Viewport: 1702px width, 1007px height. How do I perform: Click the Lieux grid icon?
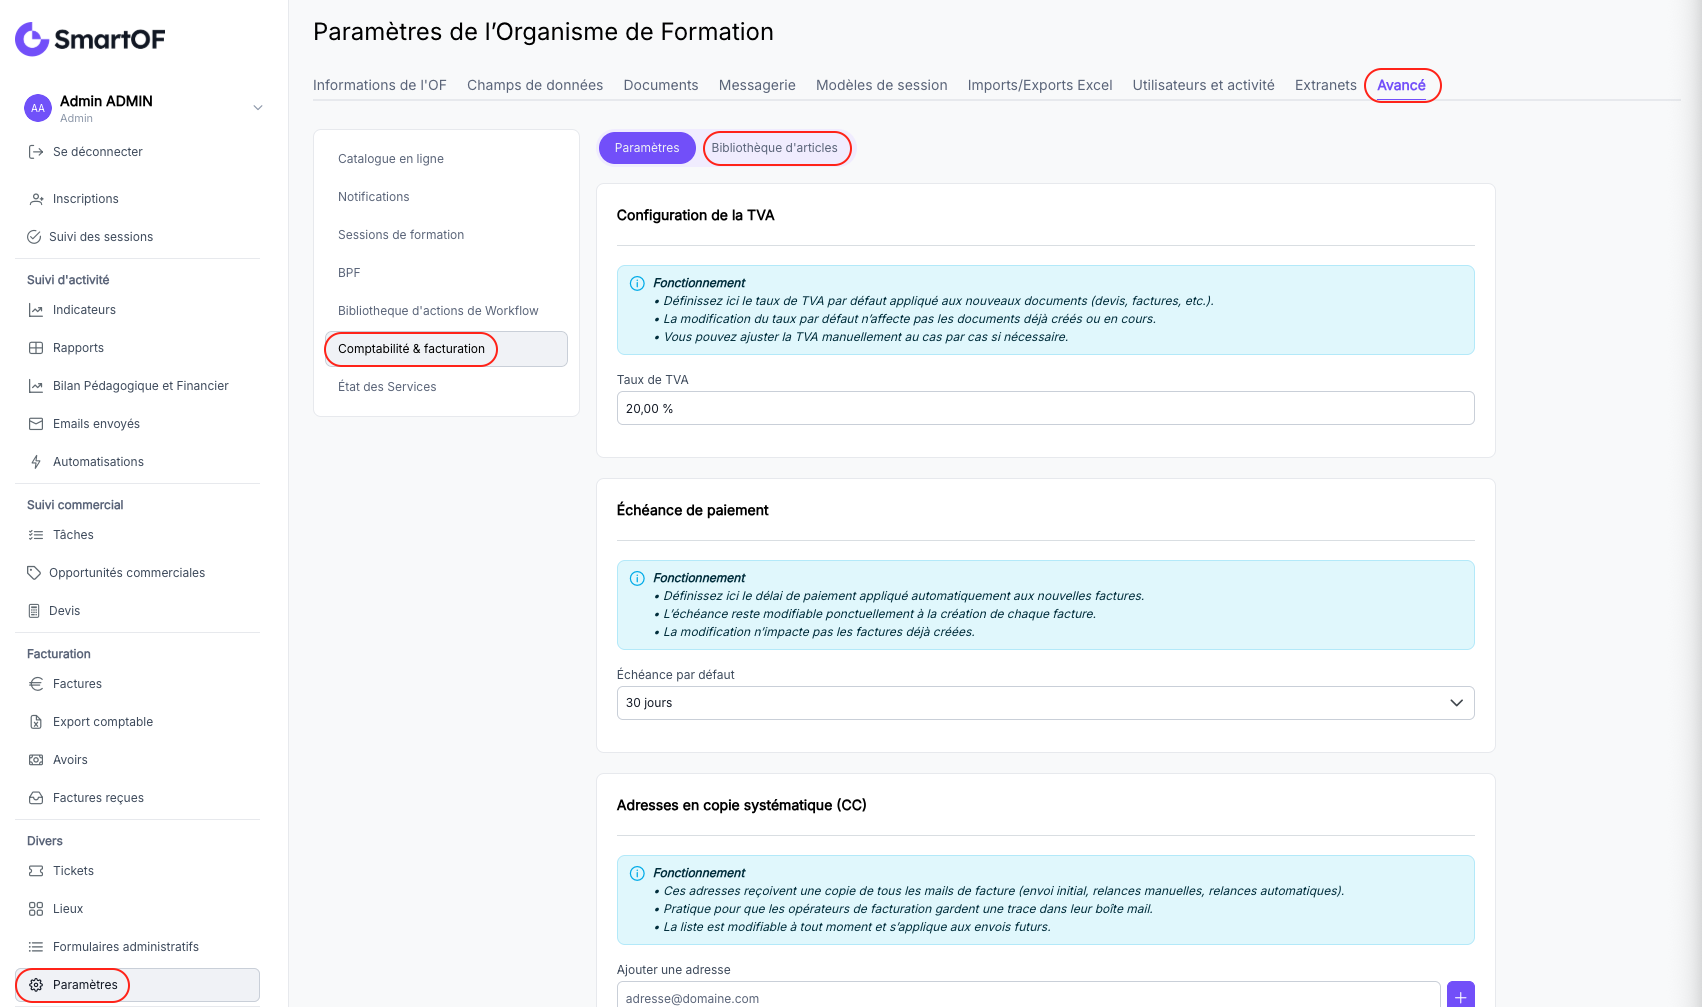[x=36, y=909]
